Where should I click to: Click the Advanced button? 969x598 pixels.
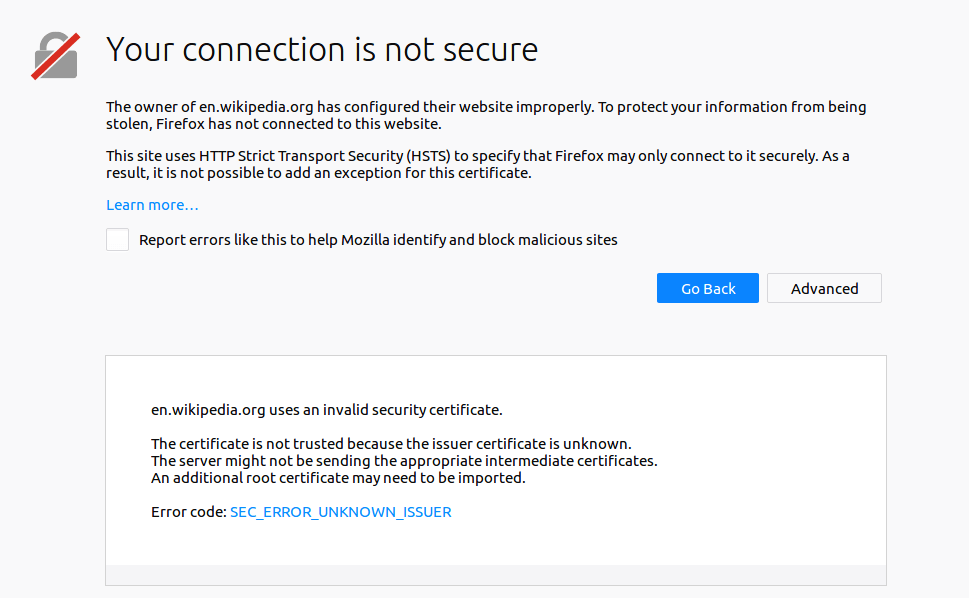[824, 288]
